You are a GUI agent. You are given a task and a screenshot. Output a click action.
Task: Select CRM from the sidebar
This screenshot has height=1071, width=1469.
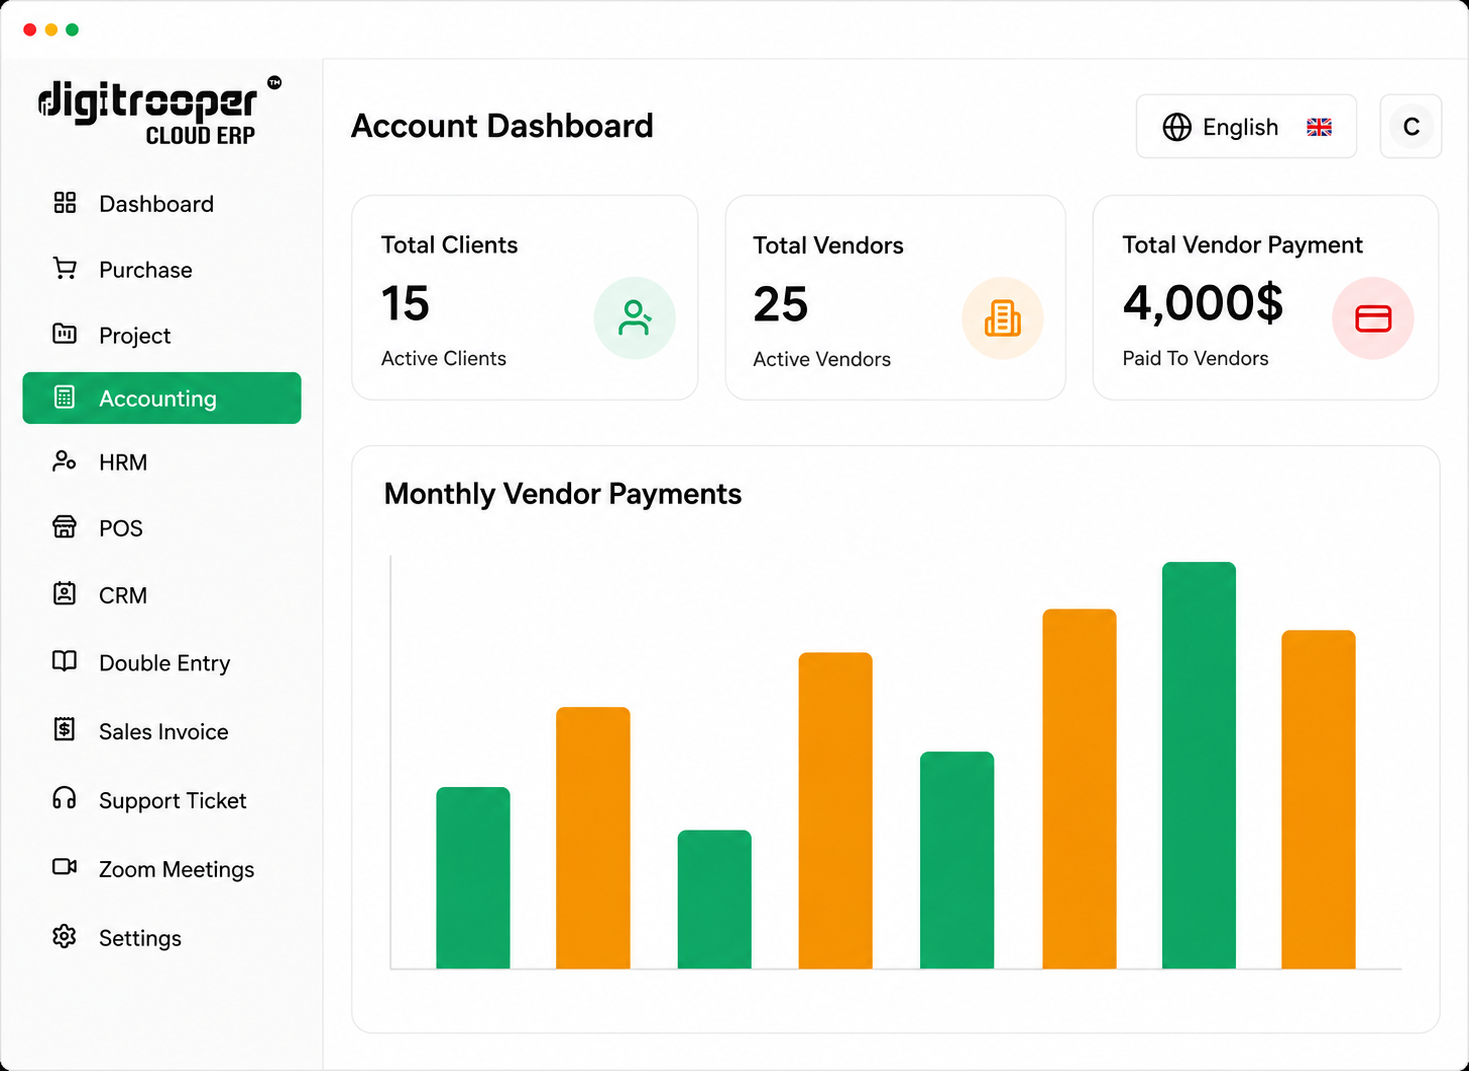(x=162, y=595)
